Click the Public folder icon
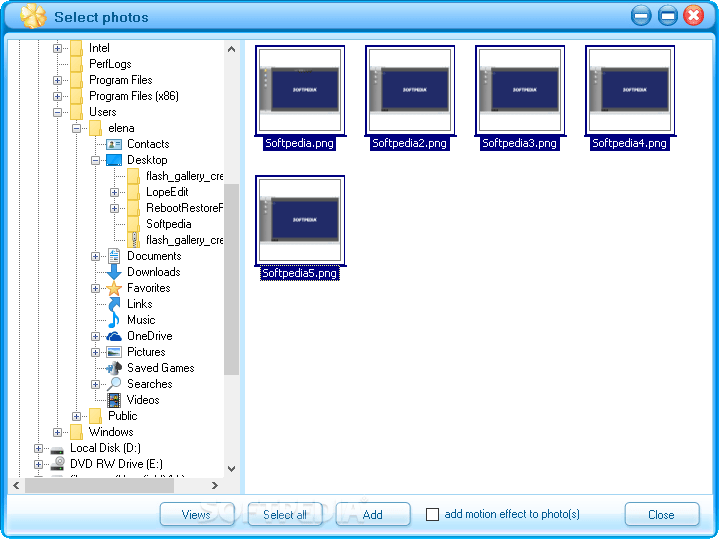 [x=95, y=416]
